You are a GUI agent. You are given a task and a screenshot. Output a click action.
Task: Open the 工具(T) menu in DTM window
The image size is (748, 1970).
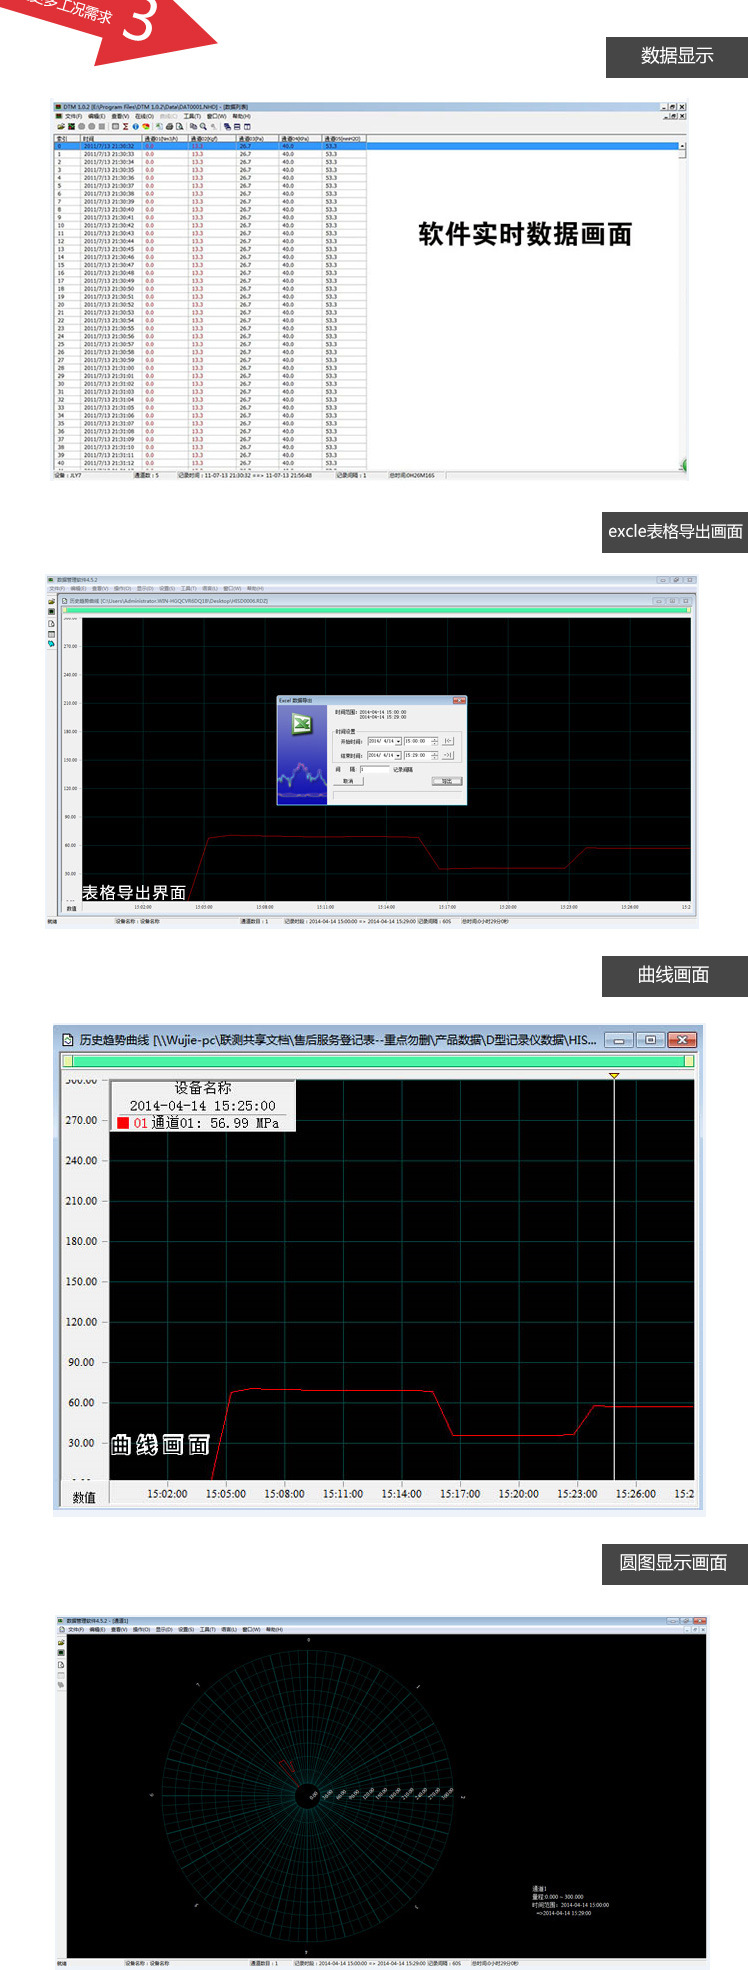coord(192,116)
